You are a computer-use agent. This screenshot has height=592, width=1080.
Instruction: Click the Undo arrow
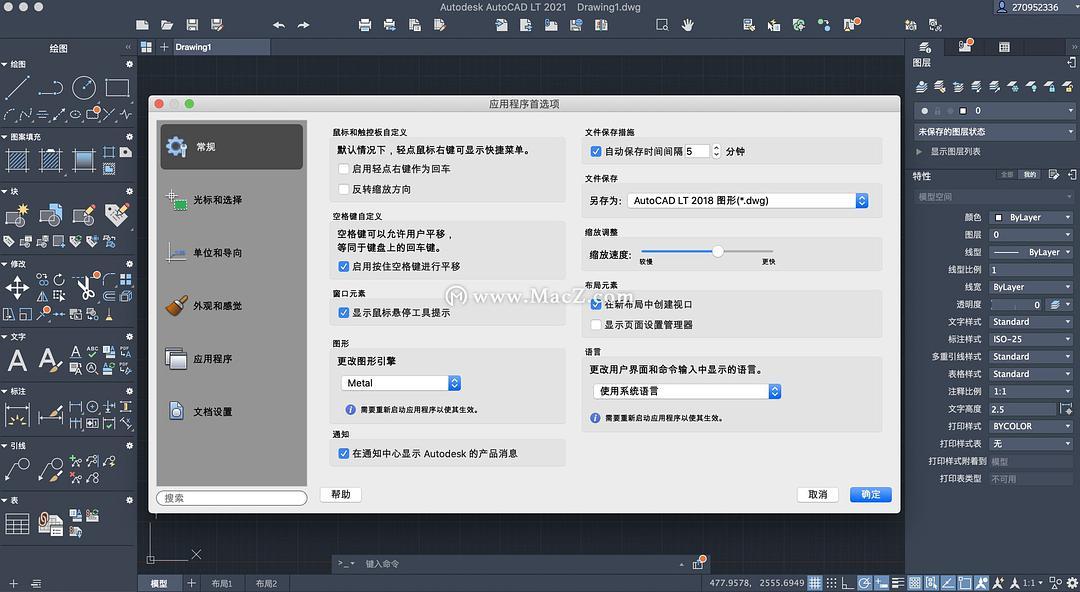click(x=279, y=25)
